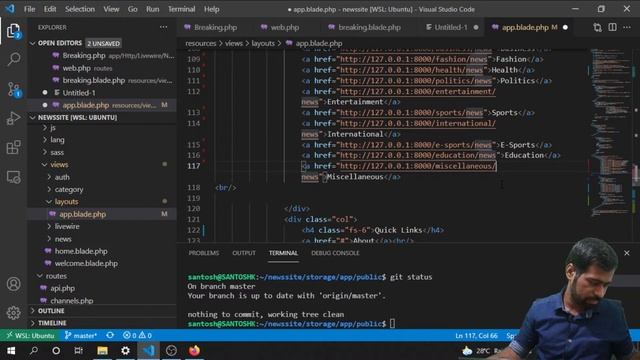
Task: Click the Explorer more actions ellipsis
Action: 163,27
